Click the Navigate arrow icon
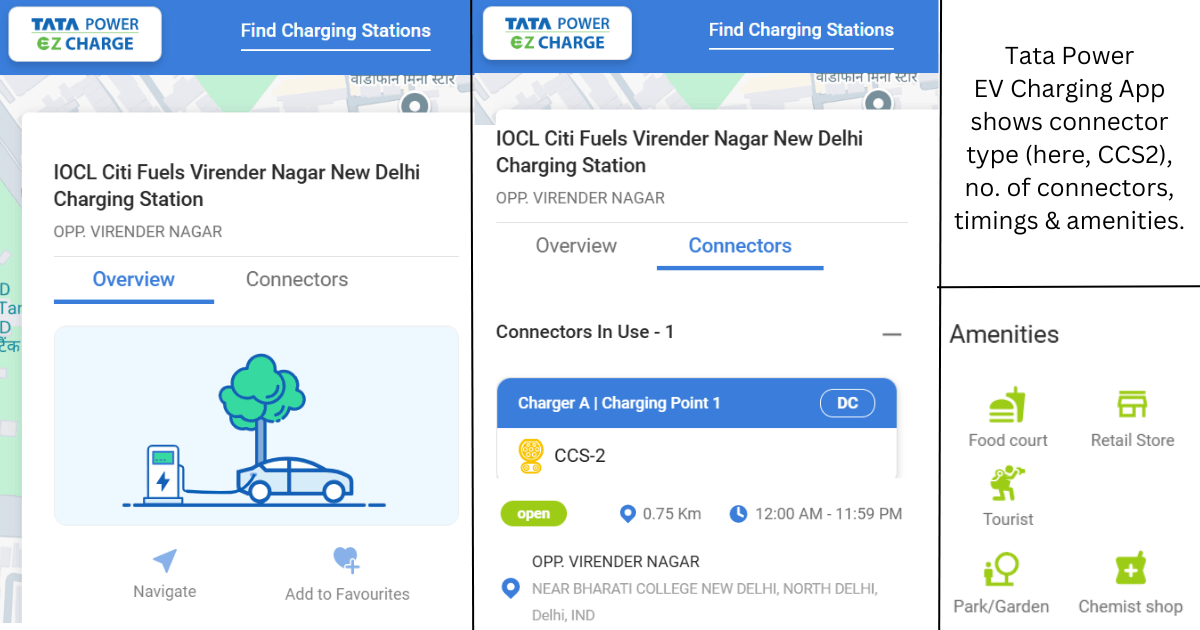 click(x=164, y=561)
